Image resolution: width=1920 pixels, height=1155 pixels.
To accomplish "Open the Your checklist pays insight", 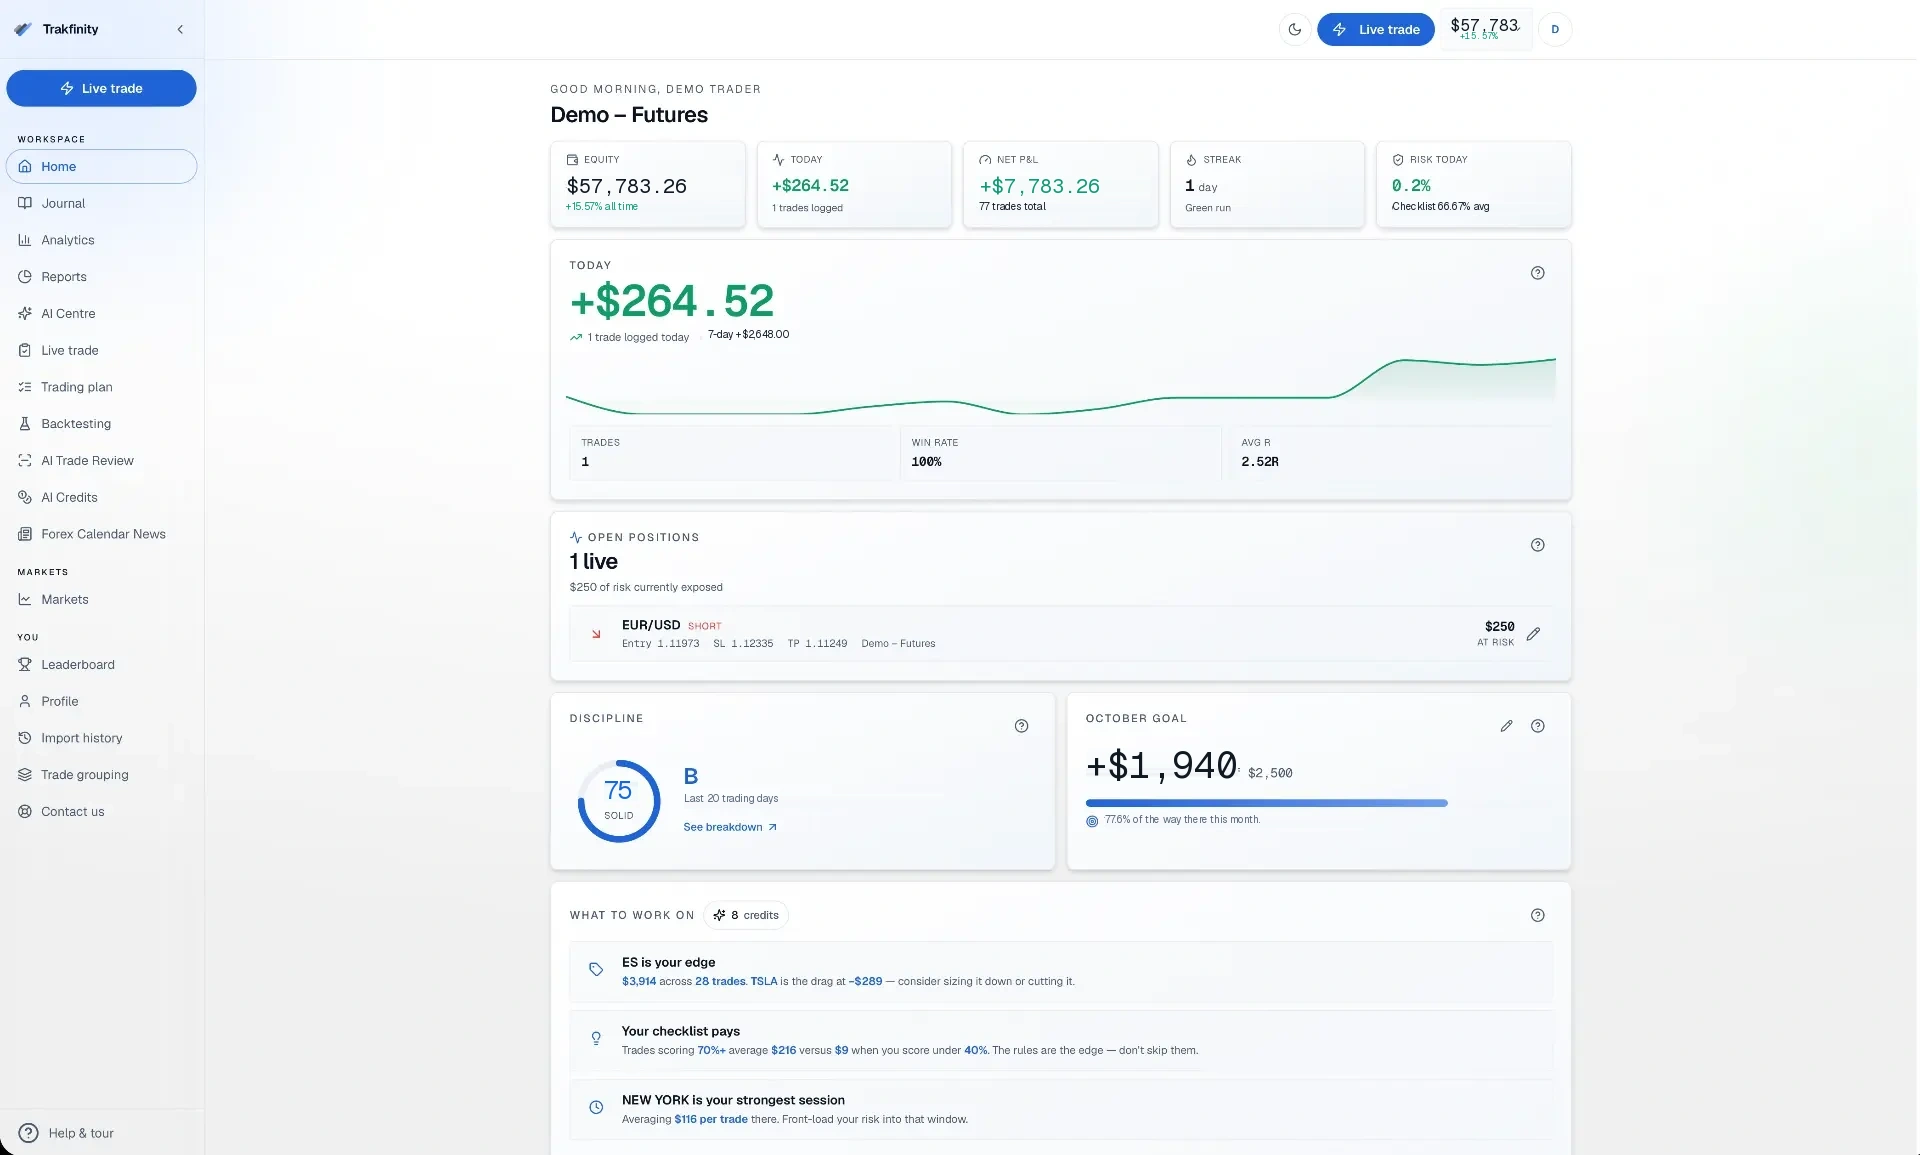I will pos(1060,1041).
